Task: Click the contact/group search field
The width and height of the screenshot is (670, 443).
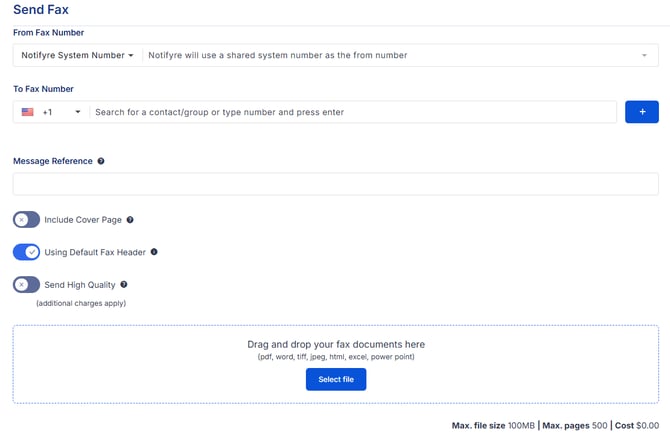Action: [x=352, y=112]
